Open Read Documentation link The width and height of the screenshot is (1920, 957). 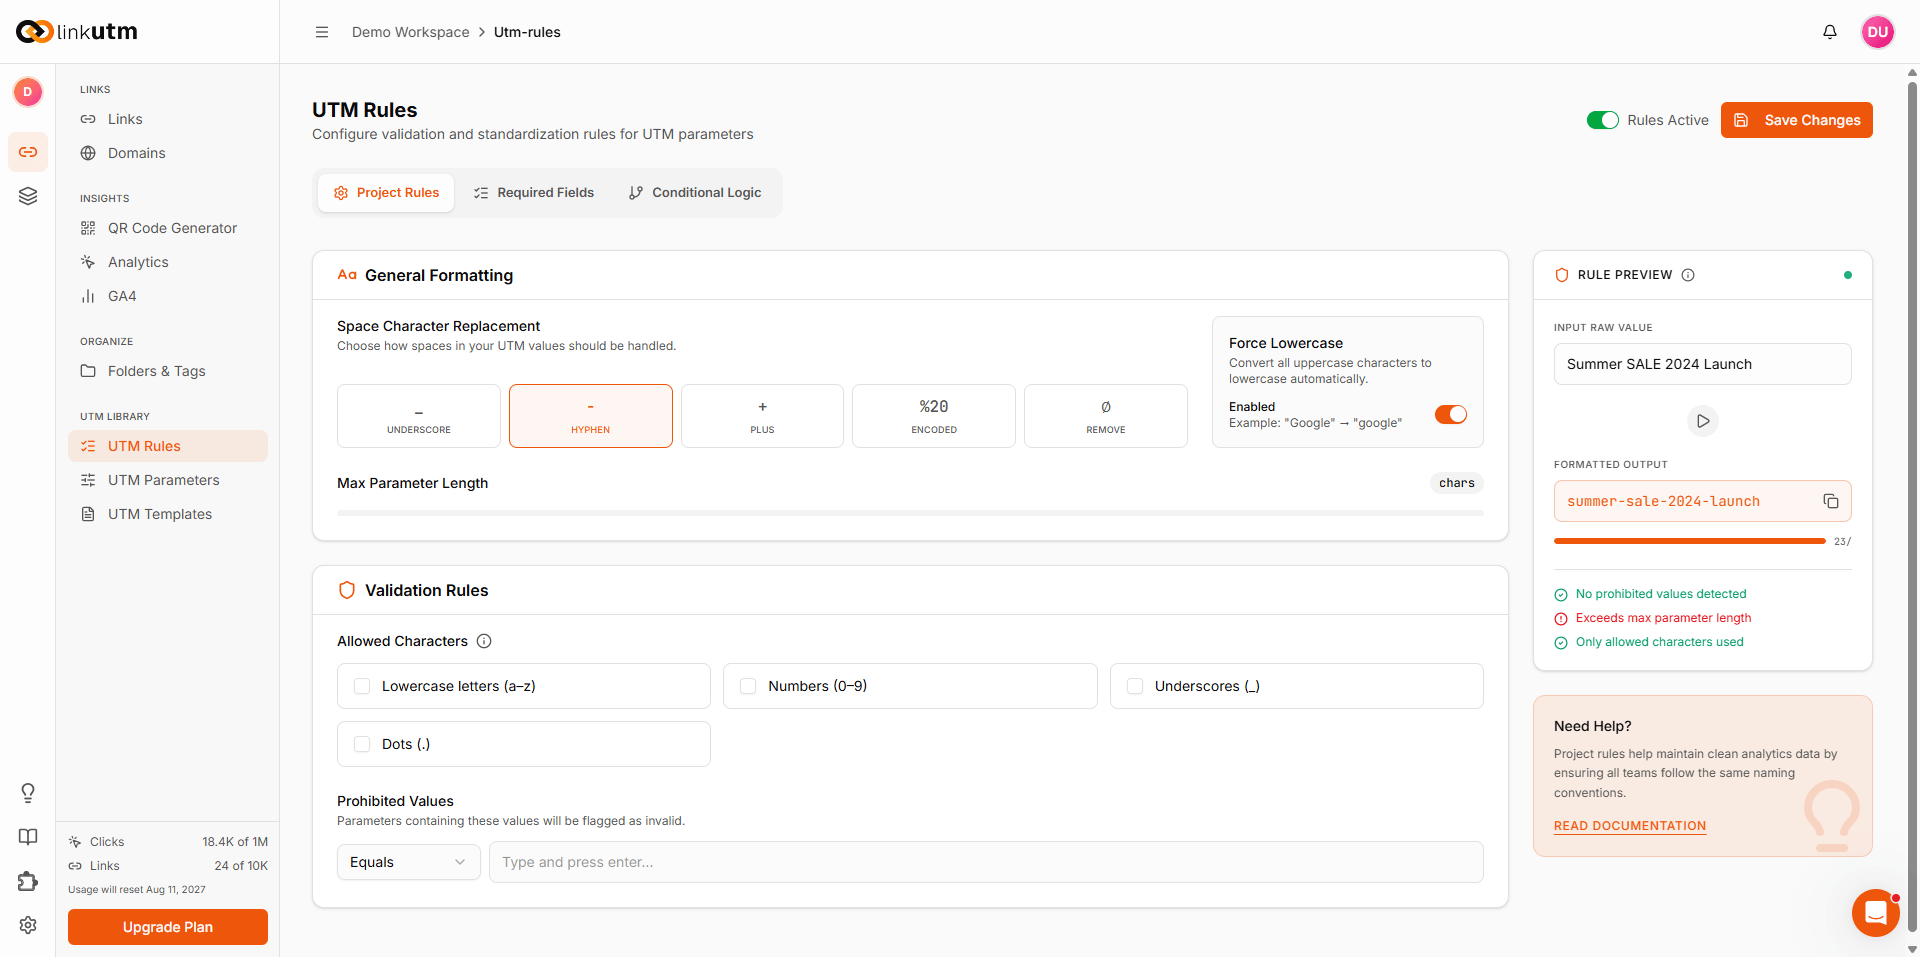click(1630, 826)
